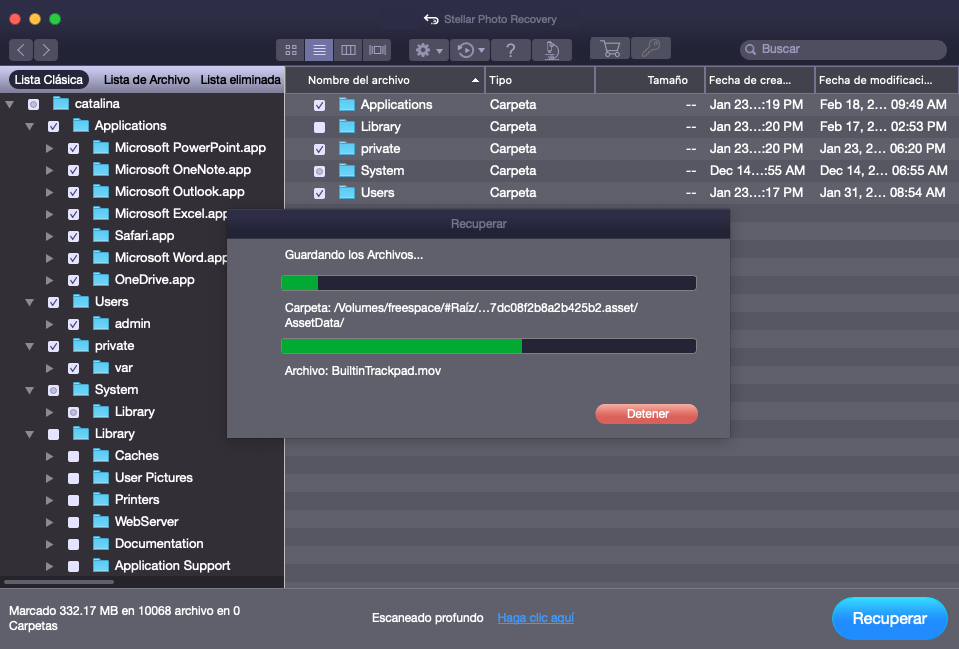Sort by Fecha de modificación column
The width and height of the screenshot is (959, 649).
pos(886,80)
